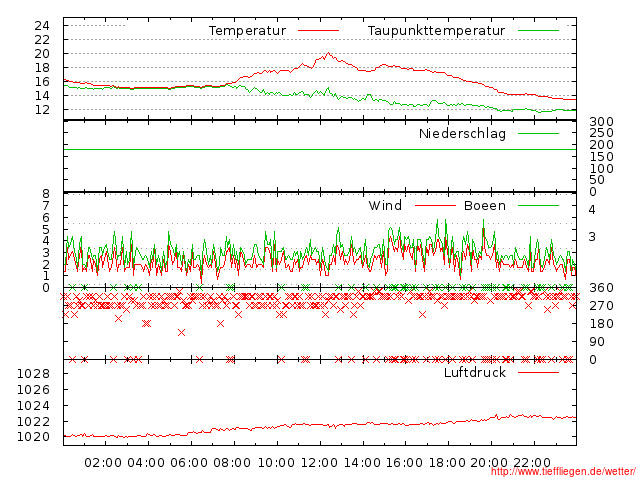Click the 22 temperature axis value
640x480 pixels.
coord(42,40)
